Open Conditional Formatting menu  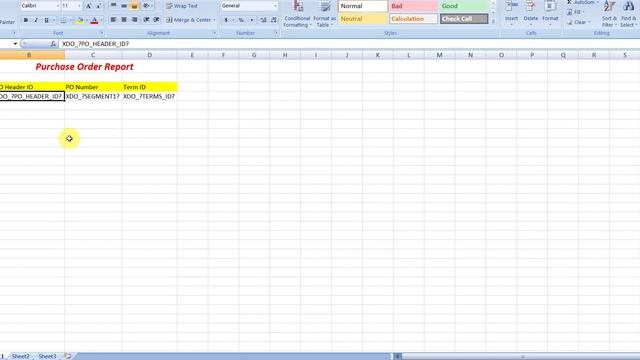(x=298, y=14)
